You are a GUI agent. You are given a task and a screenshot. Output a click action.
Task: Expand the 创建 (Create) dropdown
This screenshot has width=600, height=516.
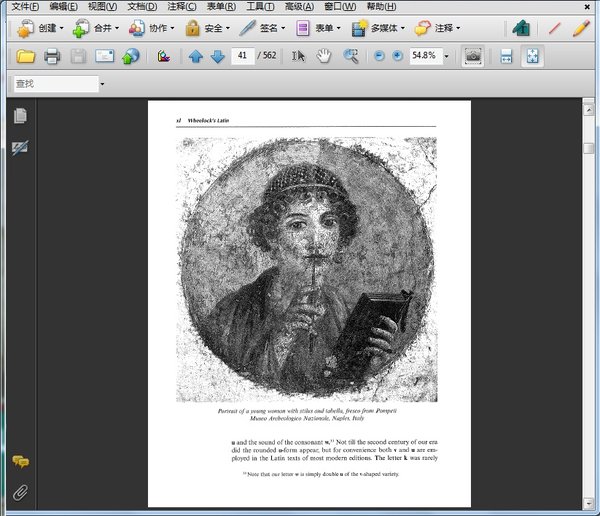(x=63, y=28)
